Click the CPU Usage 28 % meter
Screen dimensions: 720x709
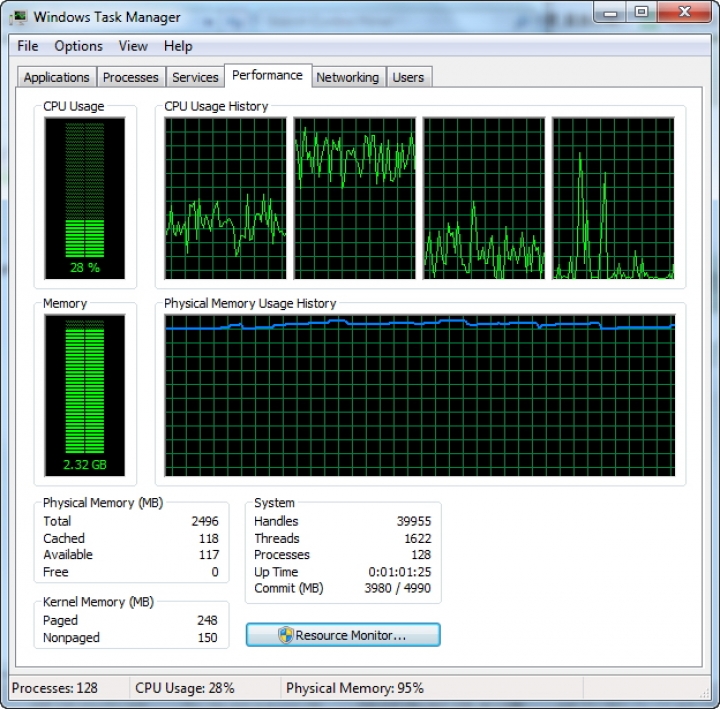(84, 198)
